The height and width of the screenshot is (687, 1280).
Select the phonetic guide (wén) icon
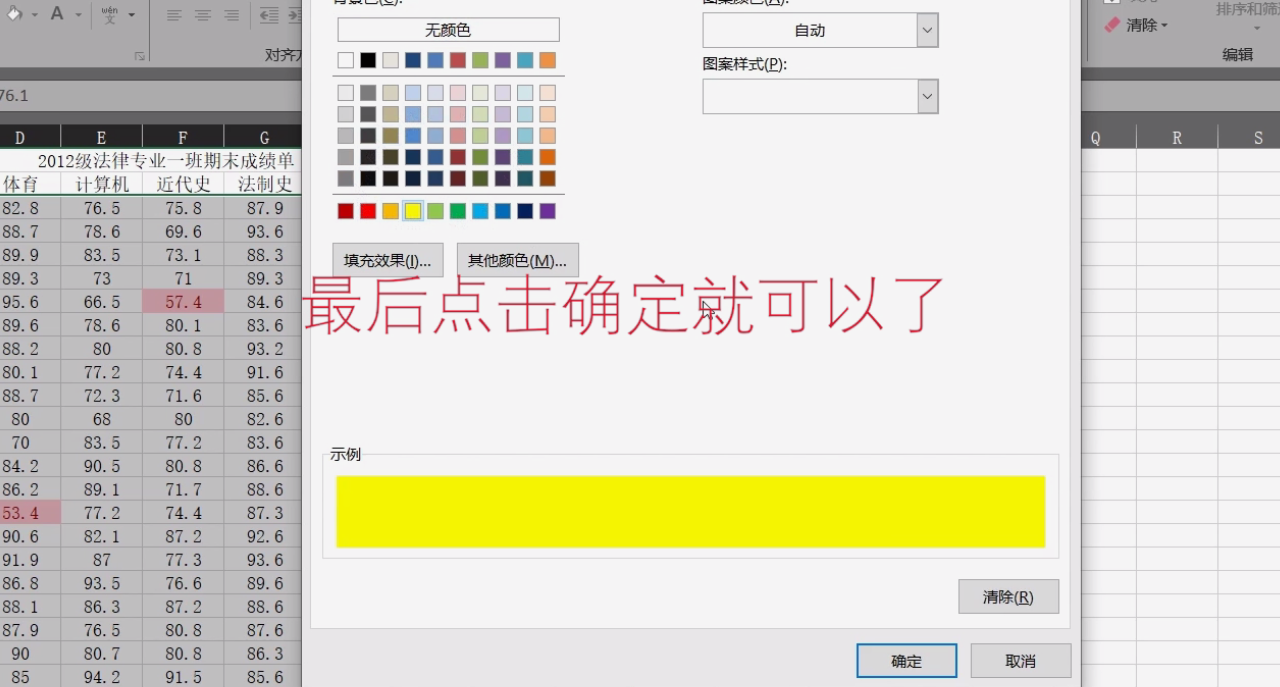pos(110,15)
